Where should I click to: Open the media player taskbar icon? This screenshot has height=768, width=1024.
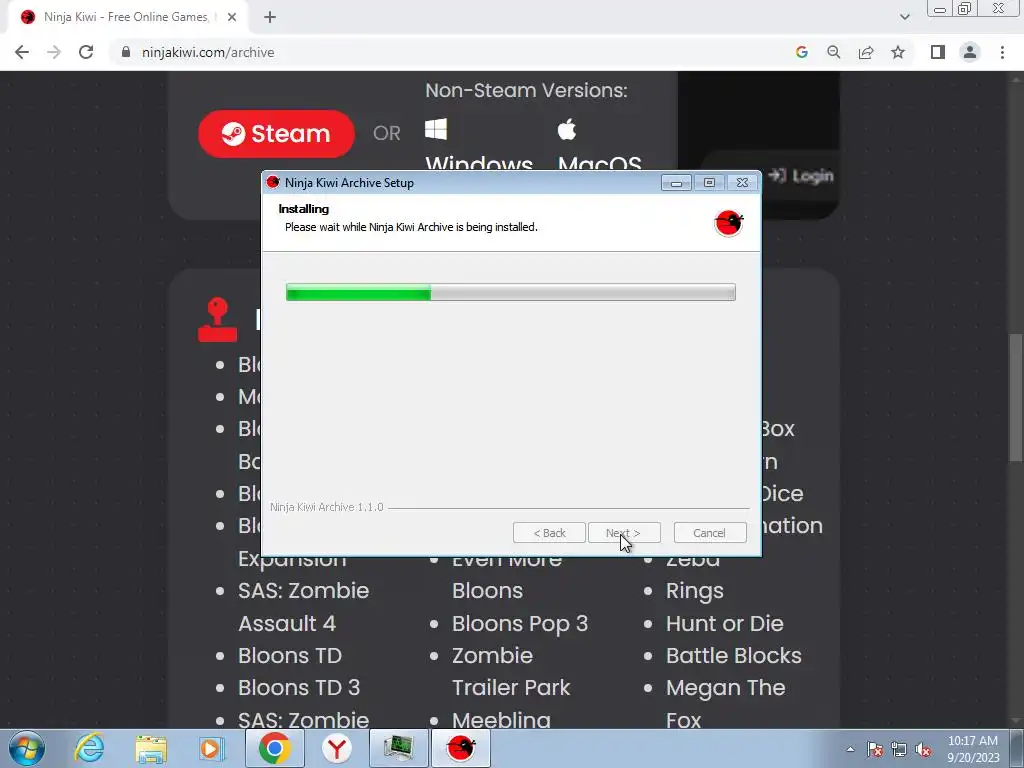point(212,748)
